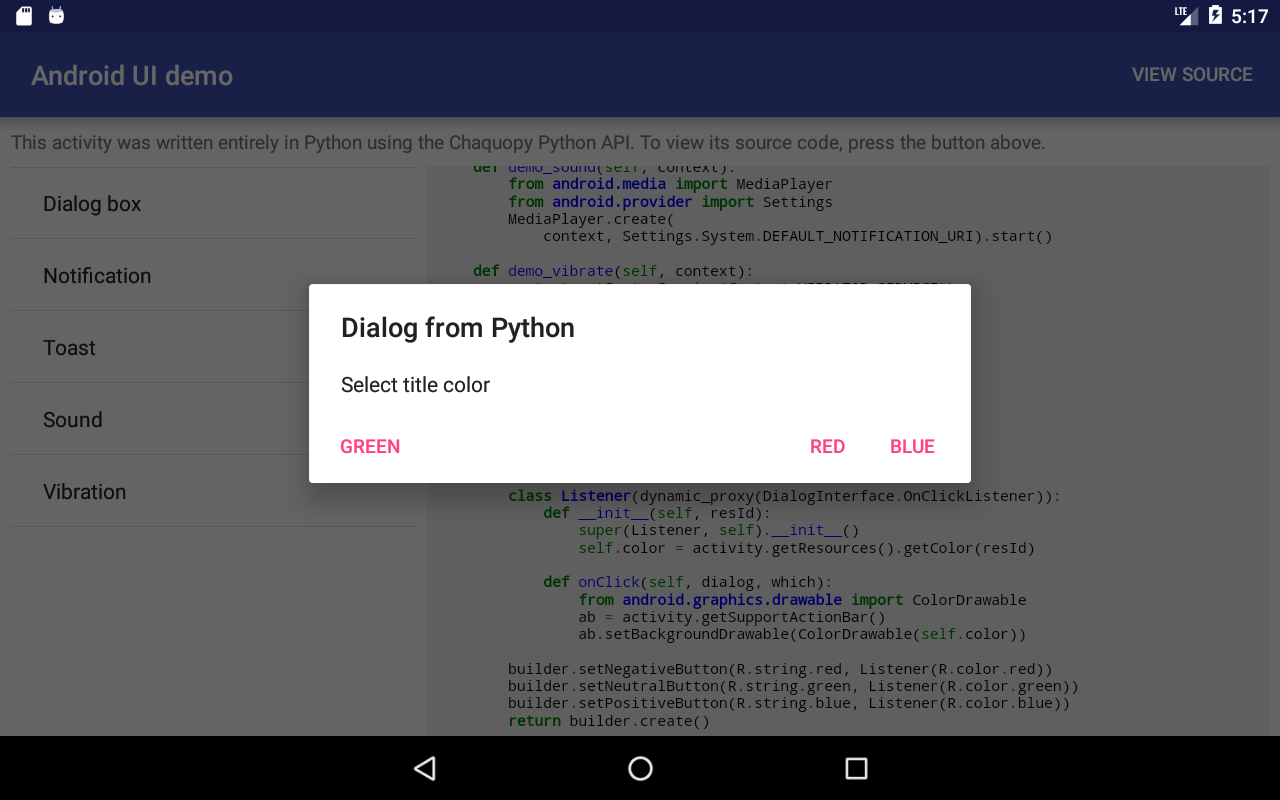Tap the Android debug status icon
The height and width of the screenshot is (800, 1280).
pos(57,16)
